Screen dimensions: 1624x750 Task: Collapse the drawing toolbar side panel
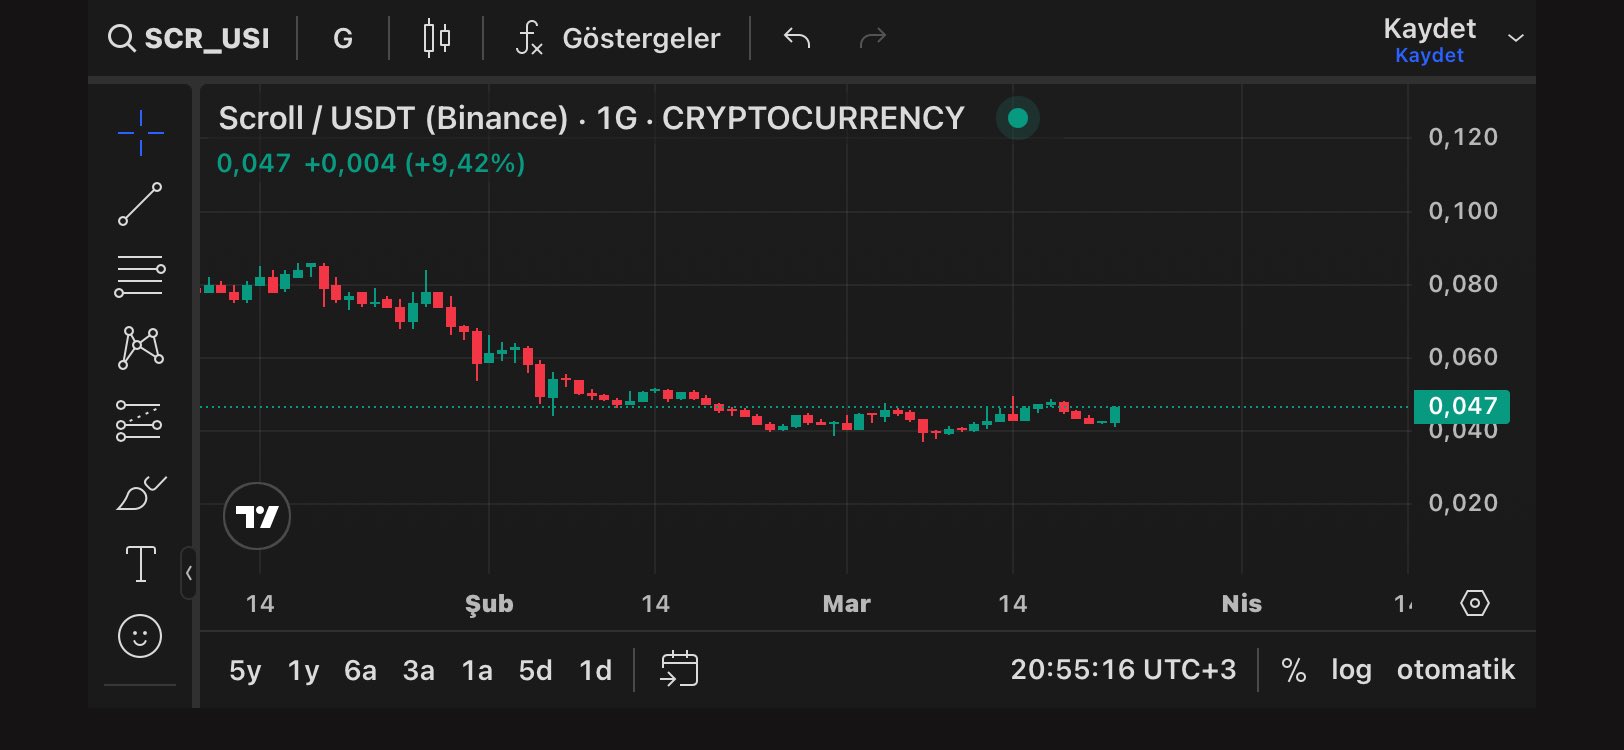point(188,573)
